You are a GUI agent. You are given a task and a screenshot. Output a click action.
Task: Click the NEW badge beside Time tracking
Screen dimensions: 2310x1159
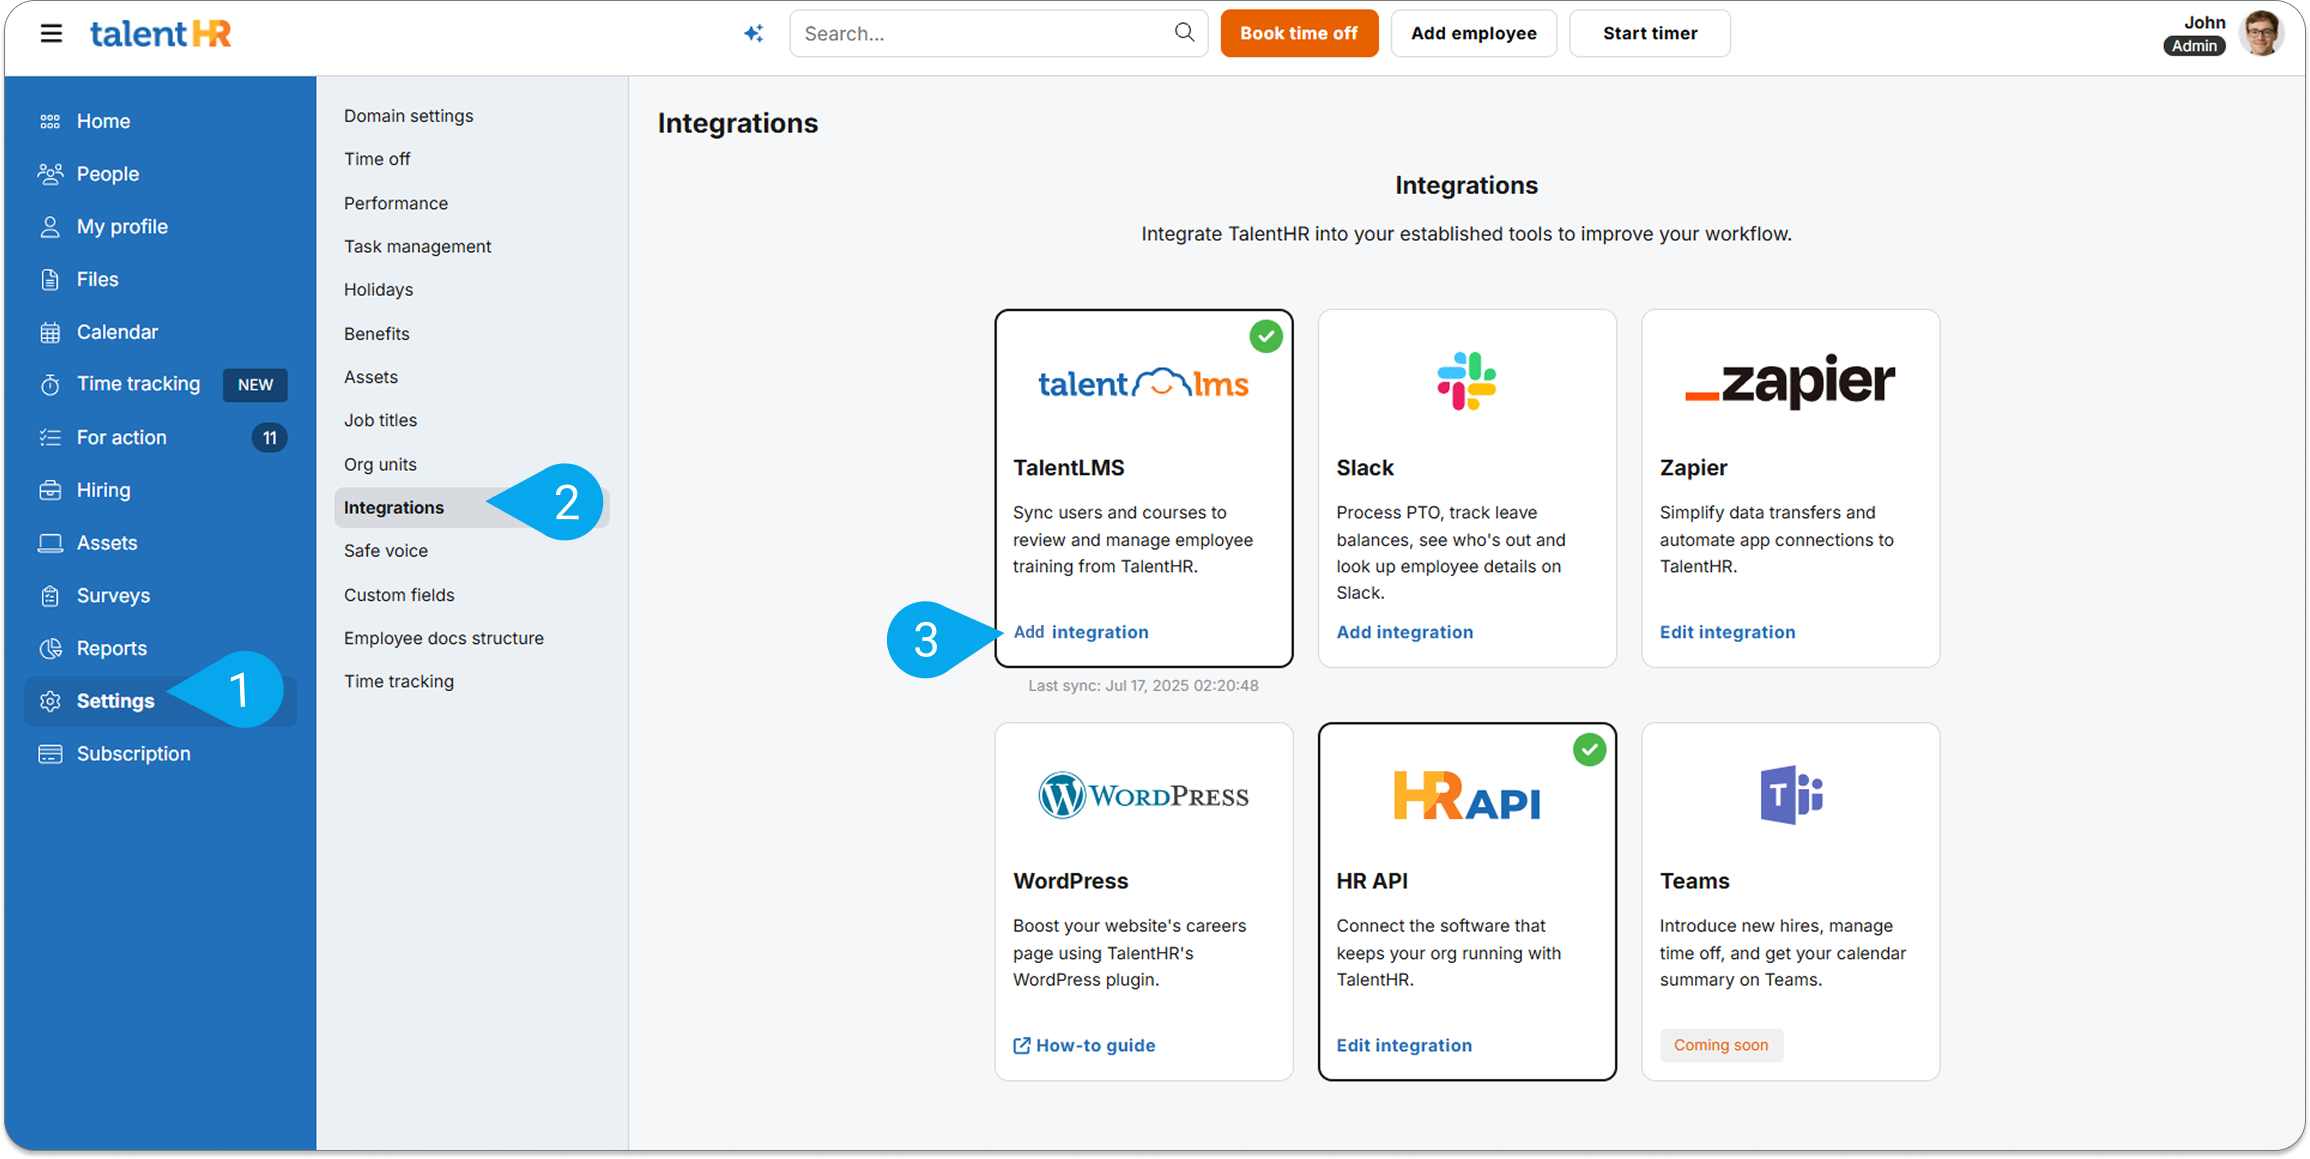coord(255,385)
